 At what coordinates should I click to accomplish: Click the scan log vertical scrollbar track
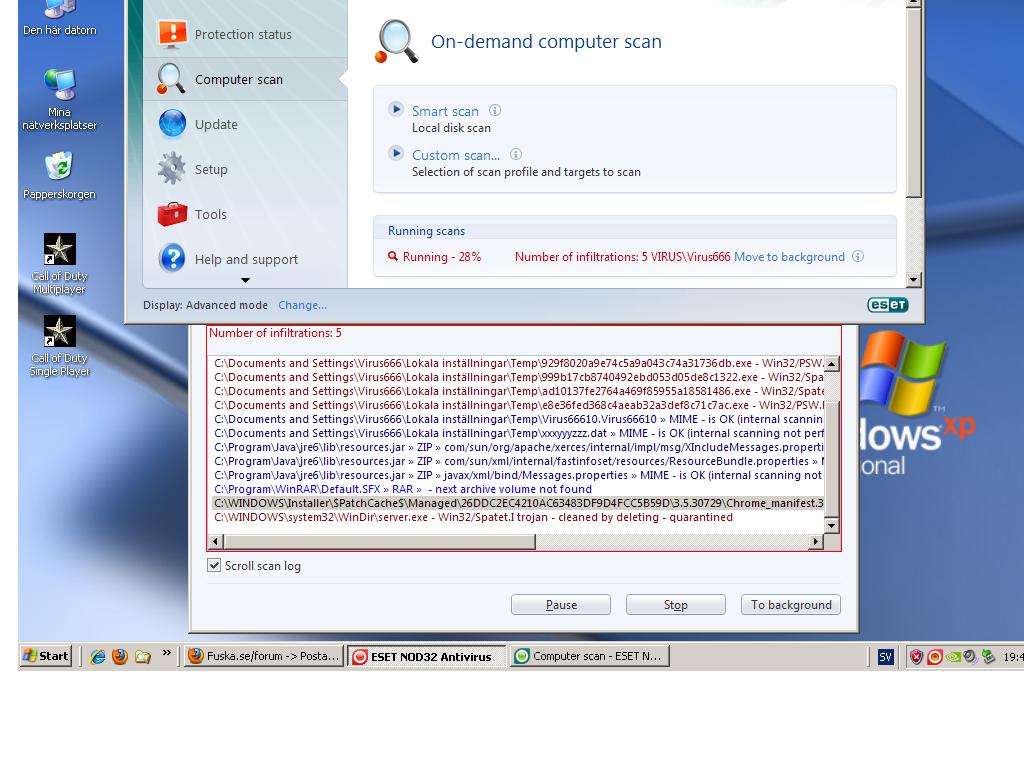pyautogui.click(x=831, y=444)
